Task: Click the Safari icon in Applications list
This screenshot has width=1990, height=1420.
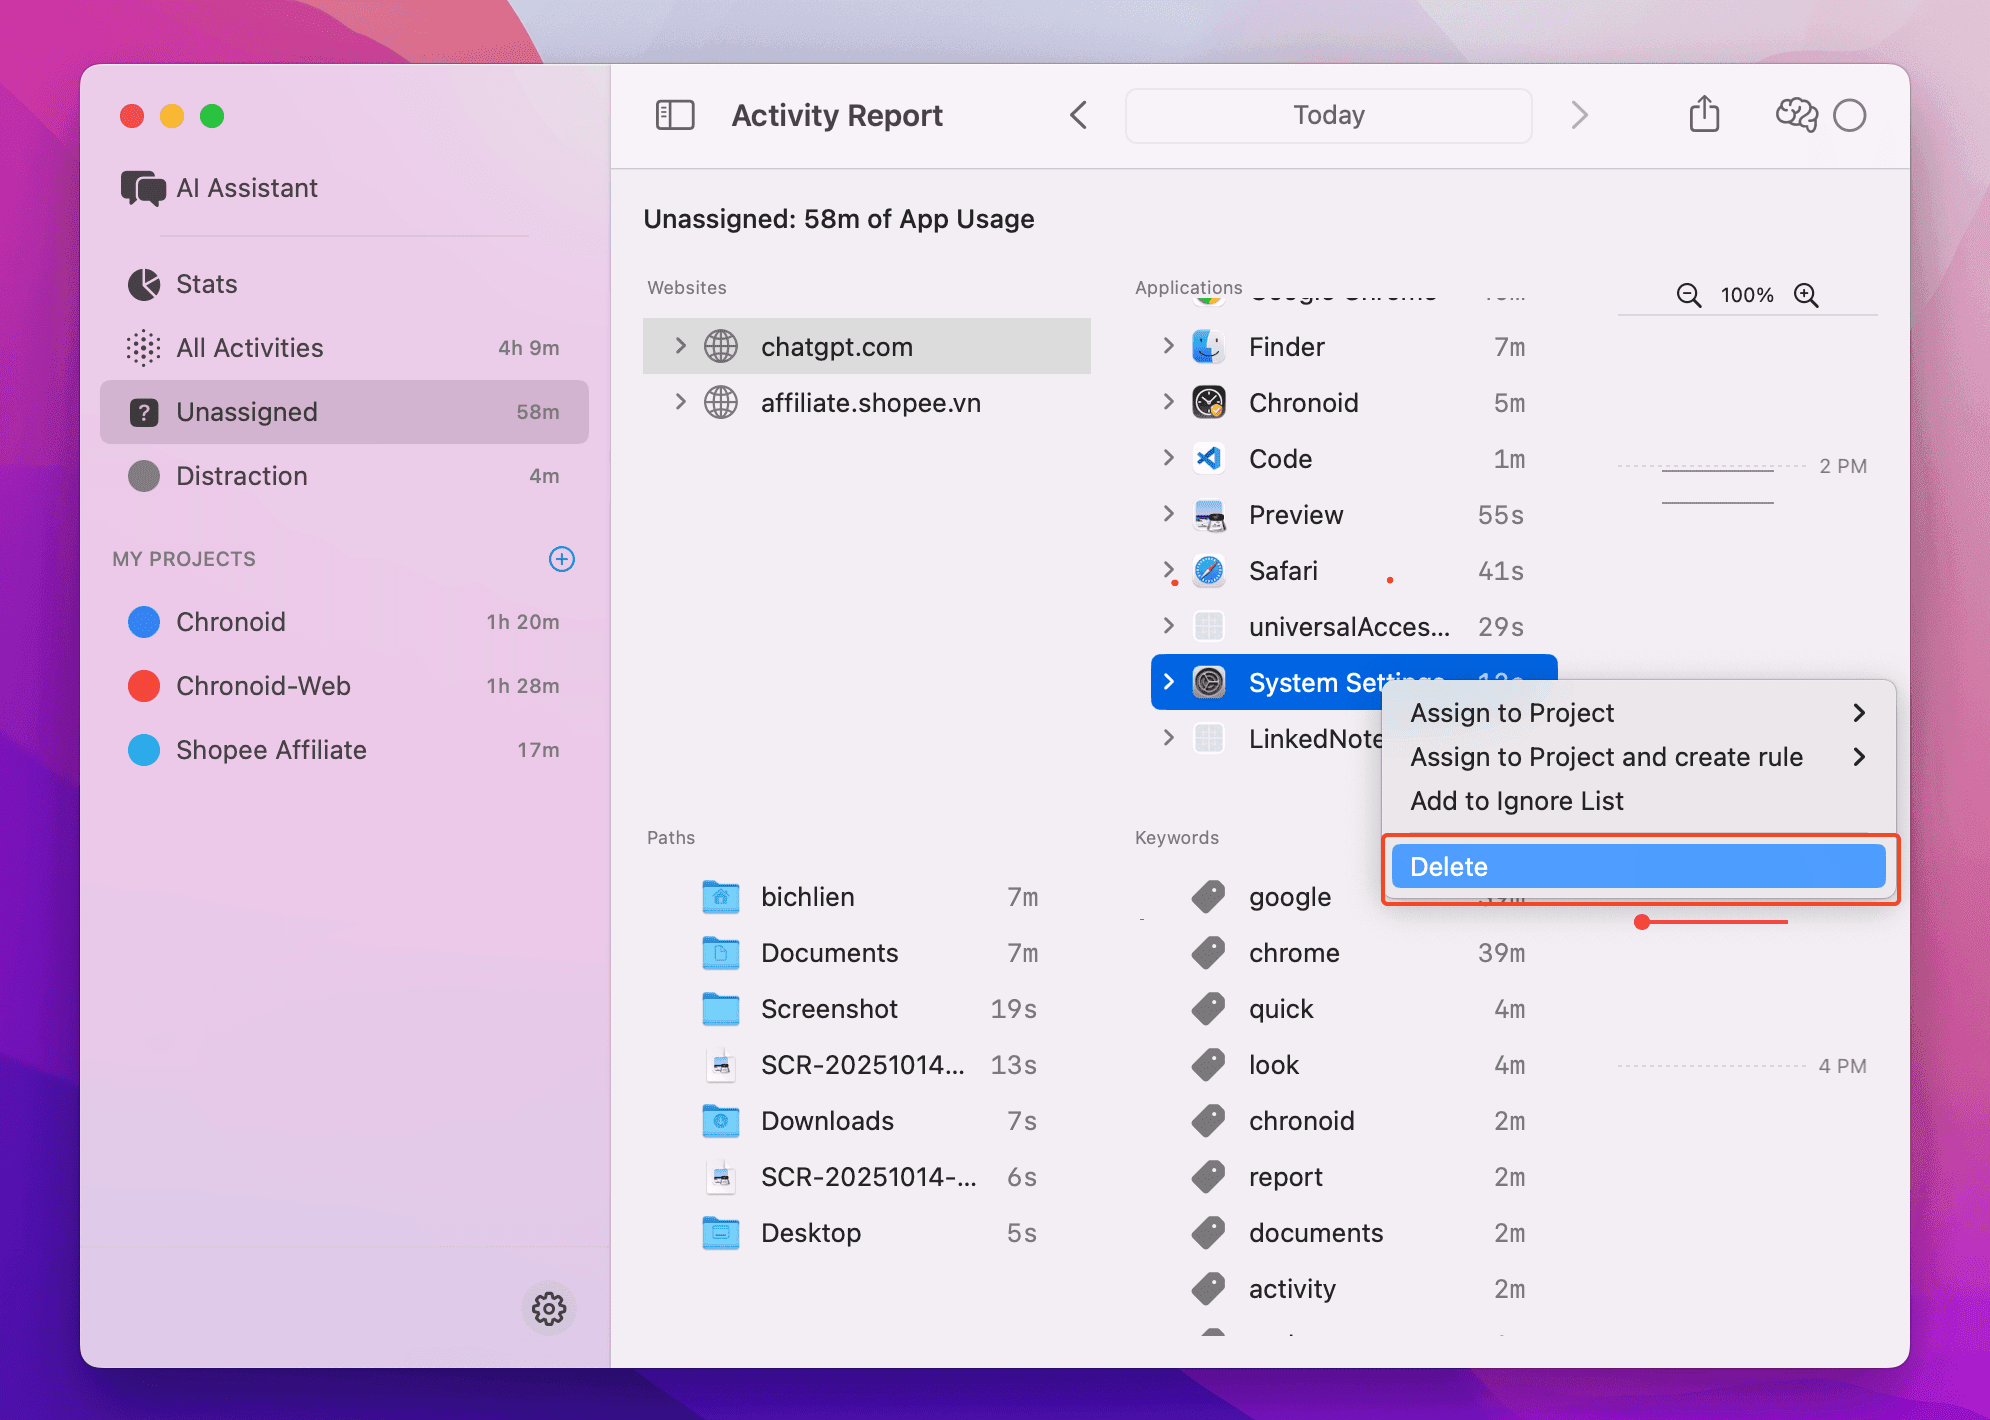Action: 1208,570
